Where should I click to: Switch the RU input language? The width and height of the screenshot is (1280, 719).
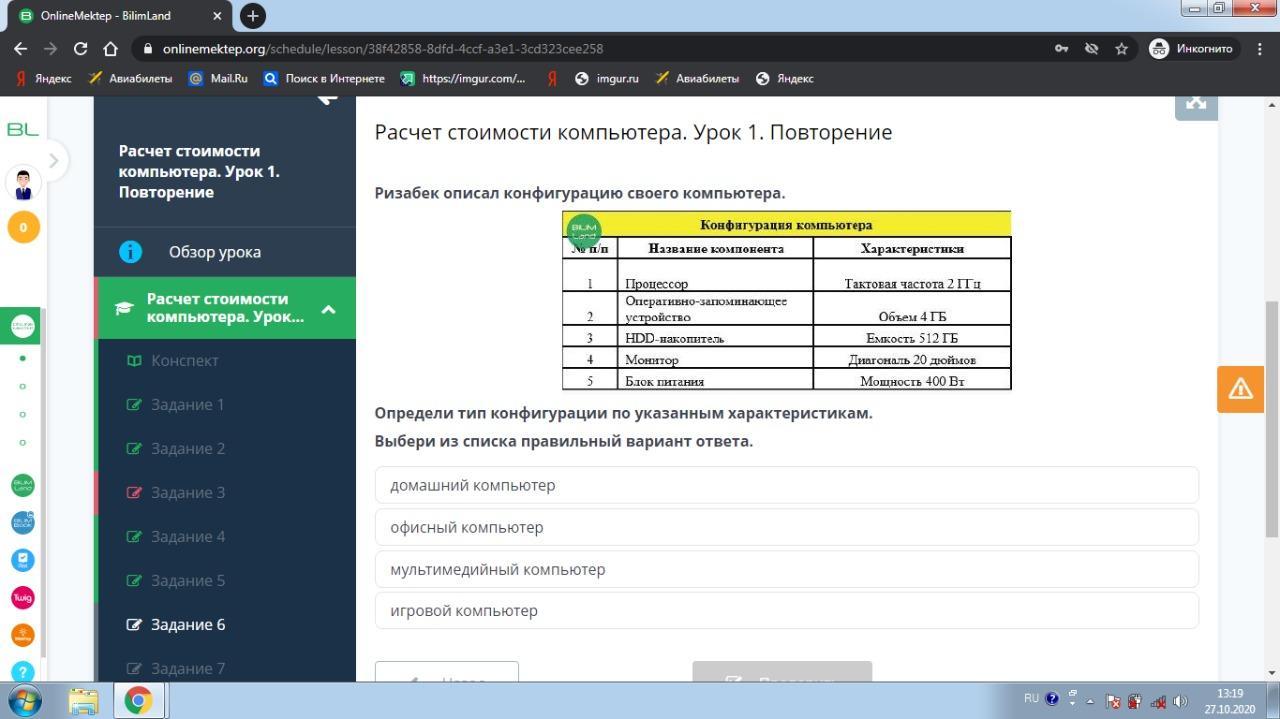coord(1031,699)
